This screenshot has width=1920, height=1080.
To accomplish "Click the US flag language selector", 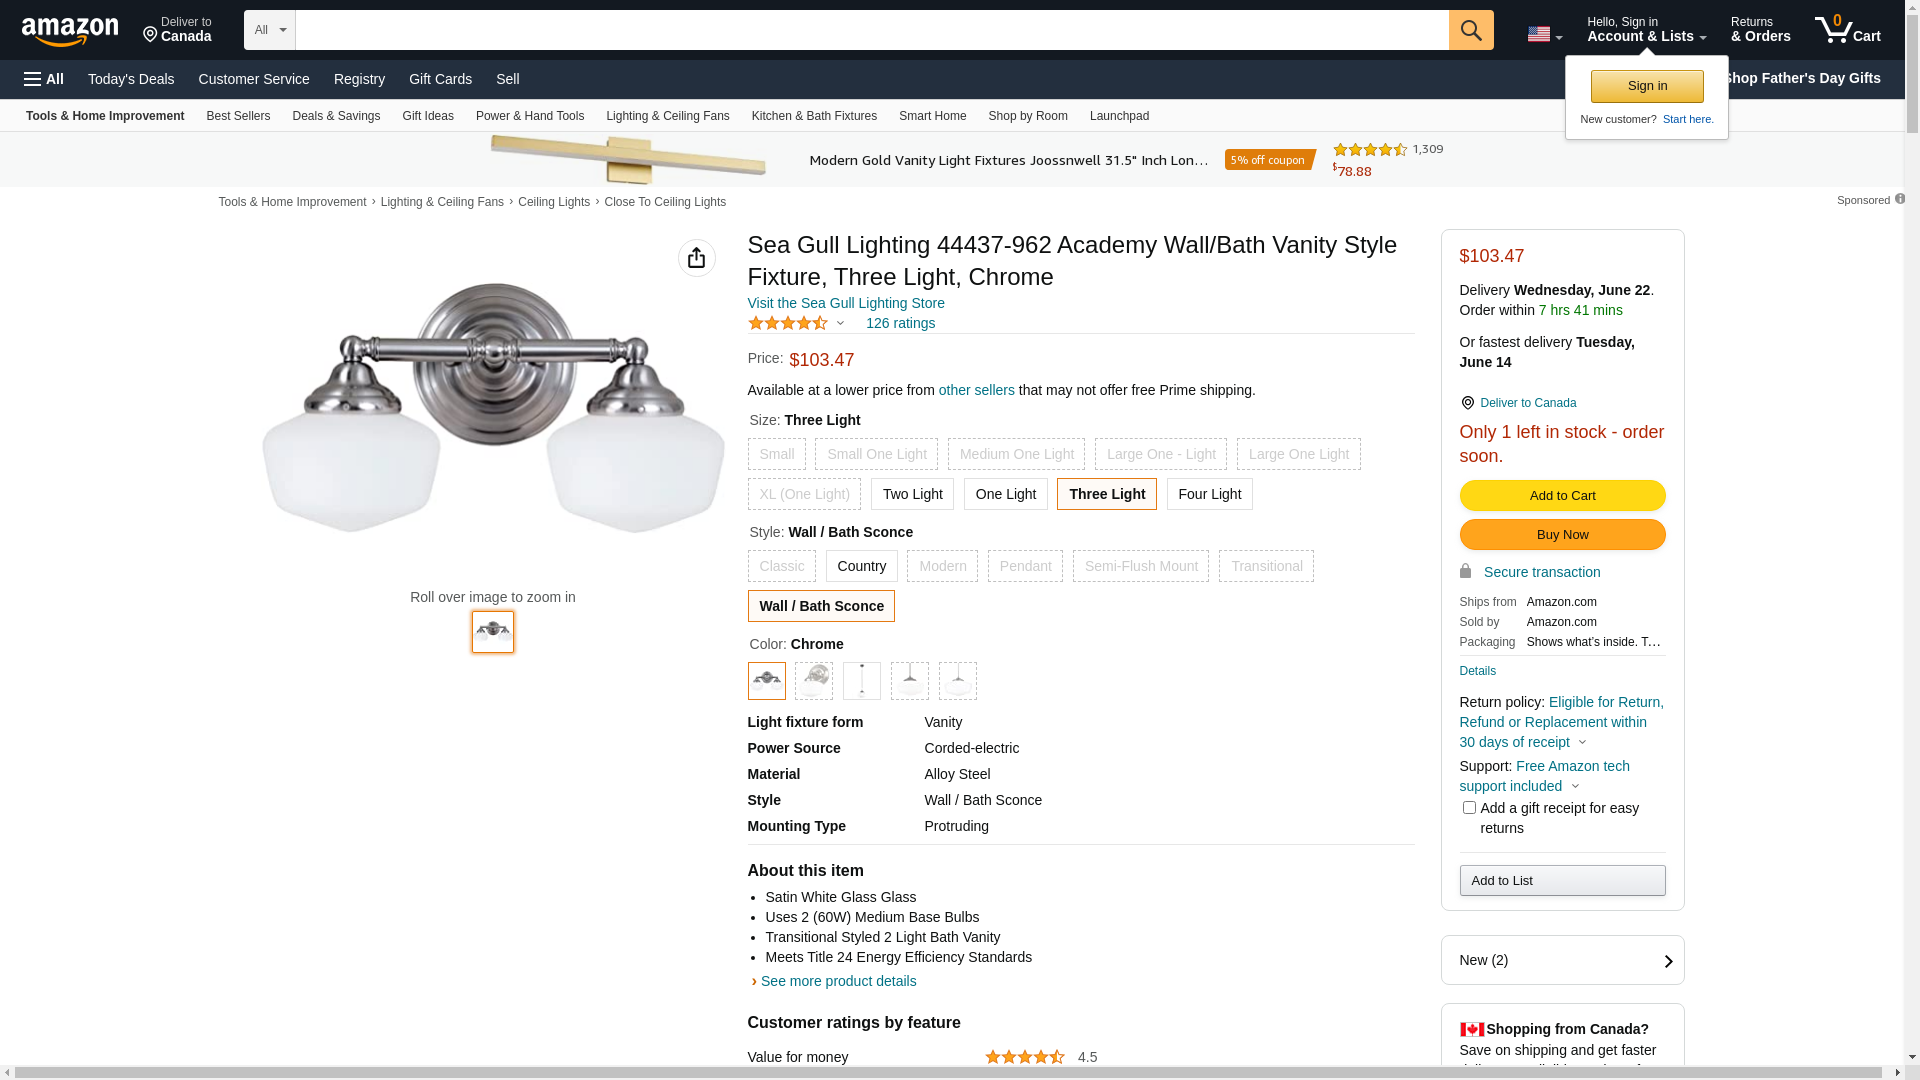I will click(1544, 34).
